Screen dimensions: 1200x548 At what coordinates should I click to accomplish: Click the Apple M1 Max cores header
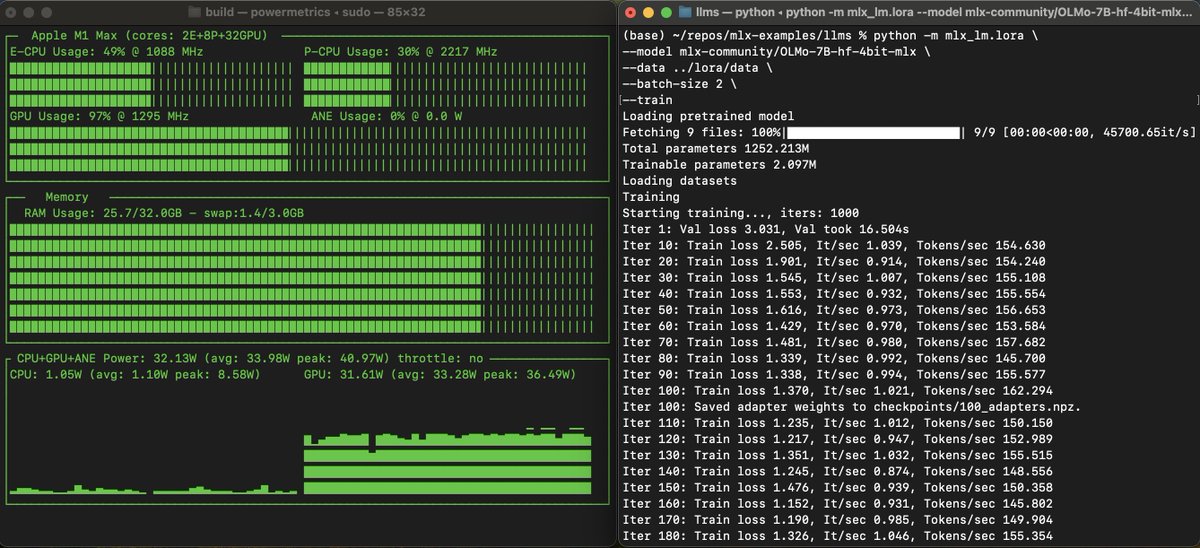point(150,35)
